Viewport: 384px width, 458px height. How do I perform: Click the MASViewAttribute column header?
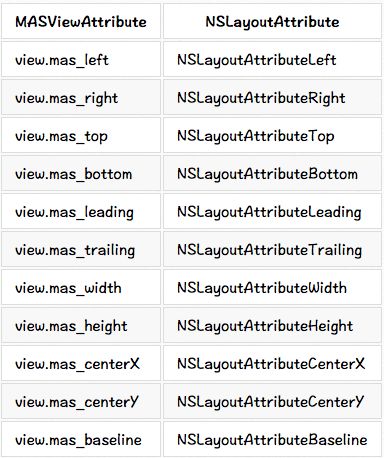pyautogui.click(x=81, y=22)
